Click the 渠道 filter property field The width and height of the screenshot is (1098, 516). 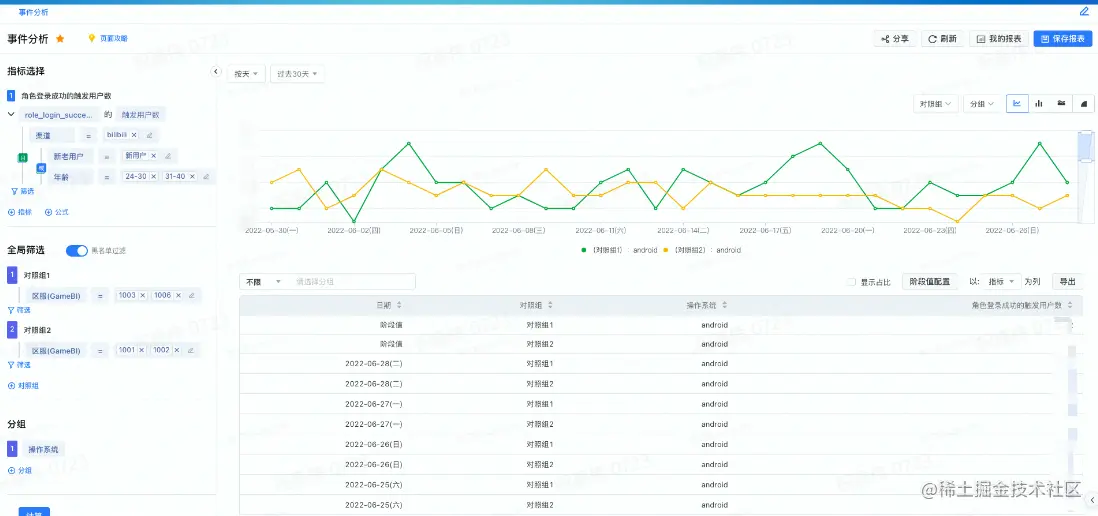(x=54, y=136)
